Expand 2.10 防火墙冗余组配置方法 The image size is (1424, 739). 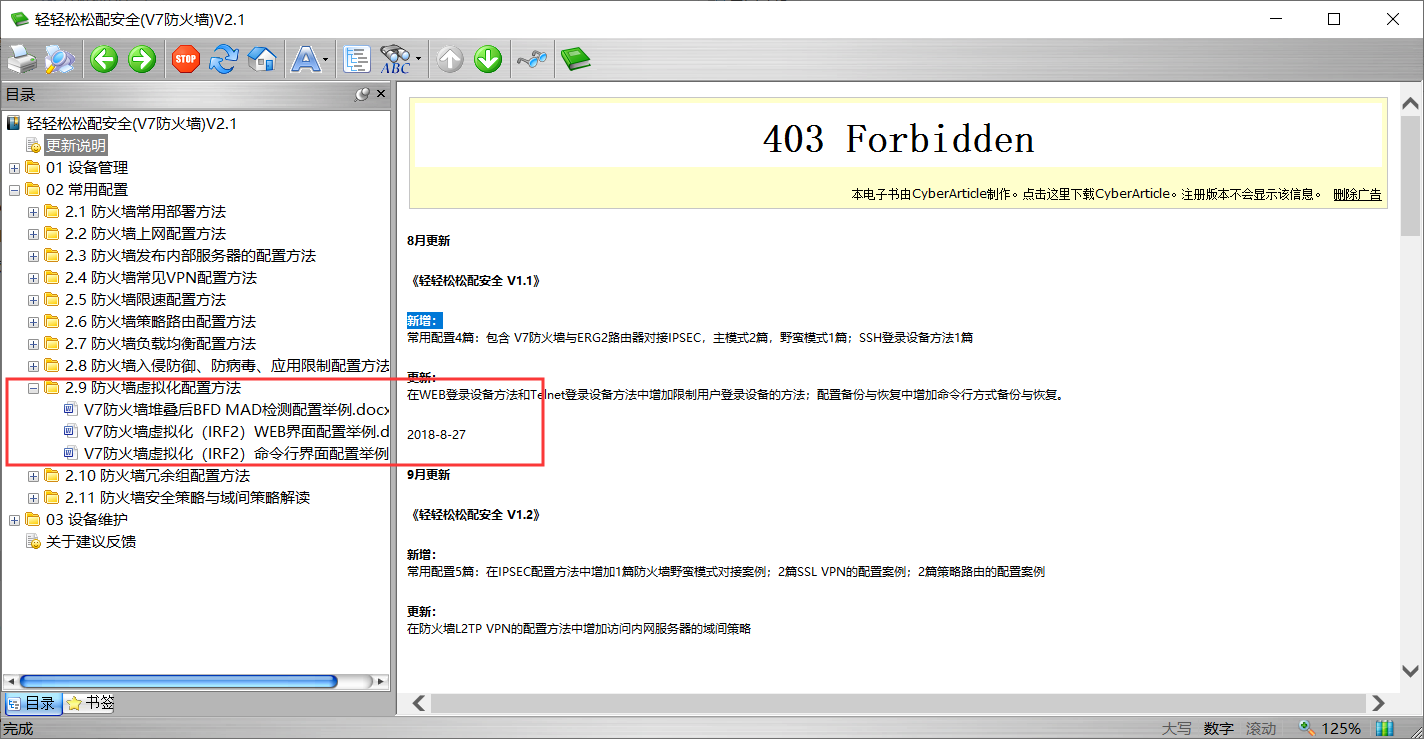click(x=33, y=476)
